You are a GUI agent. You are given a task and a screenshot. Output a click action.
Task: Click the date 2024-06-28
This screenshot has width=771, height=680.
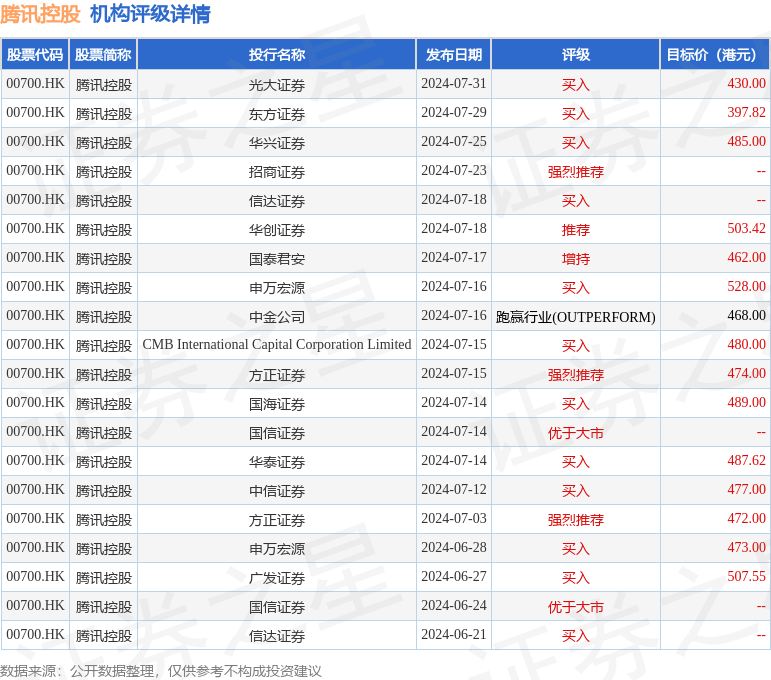click(454, 548)
